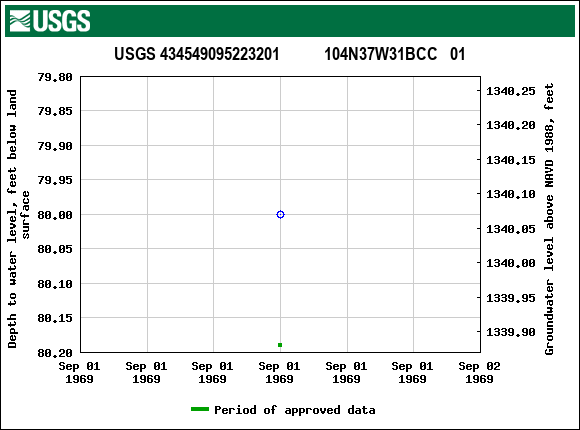The image size is (580, 430).
Task: Click the '1339.95' right axis label
Action: click(510, 298)
